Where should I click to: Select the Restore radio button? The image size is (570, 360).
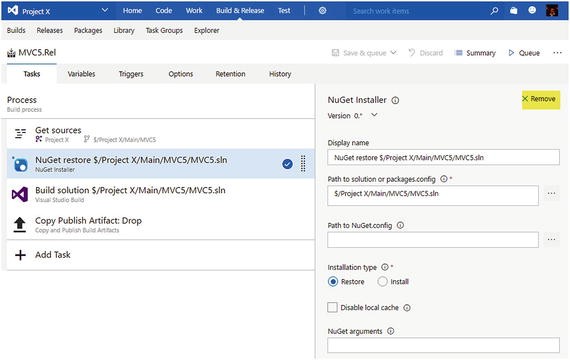[333, 281]
